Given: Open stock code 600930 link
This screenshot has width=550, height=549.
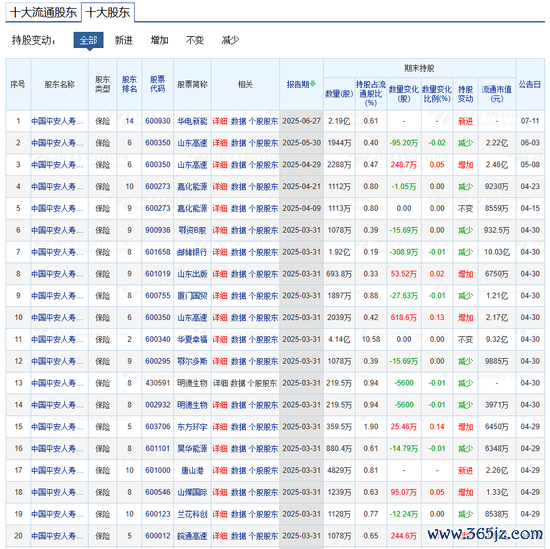Looking at the screenshot, I should 158,121.
